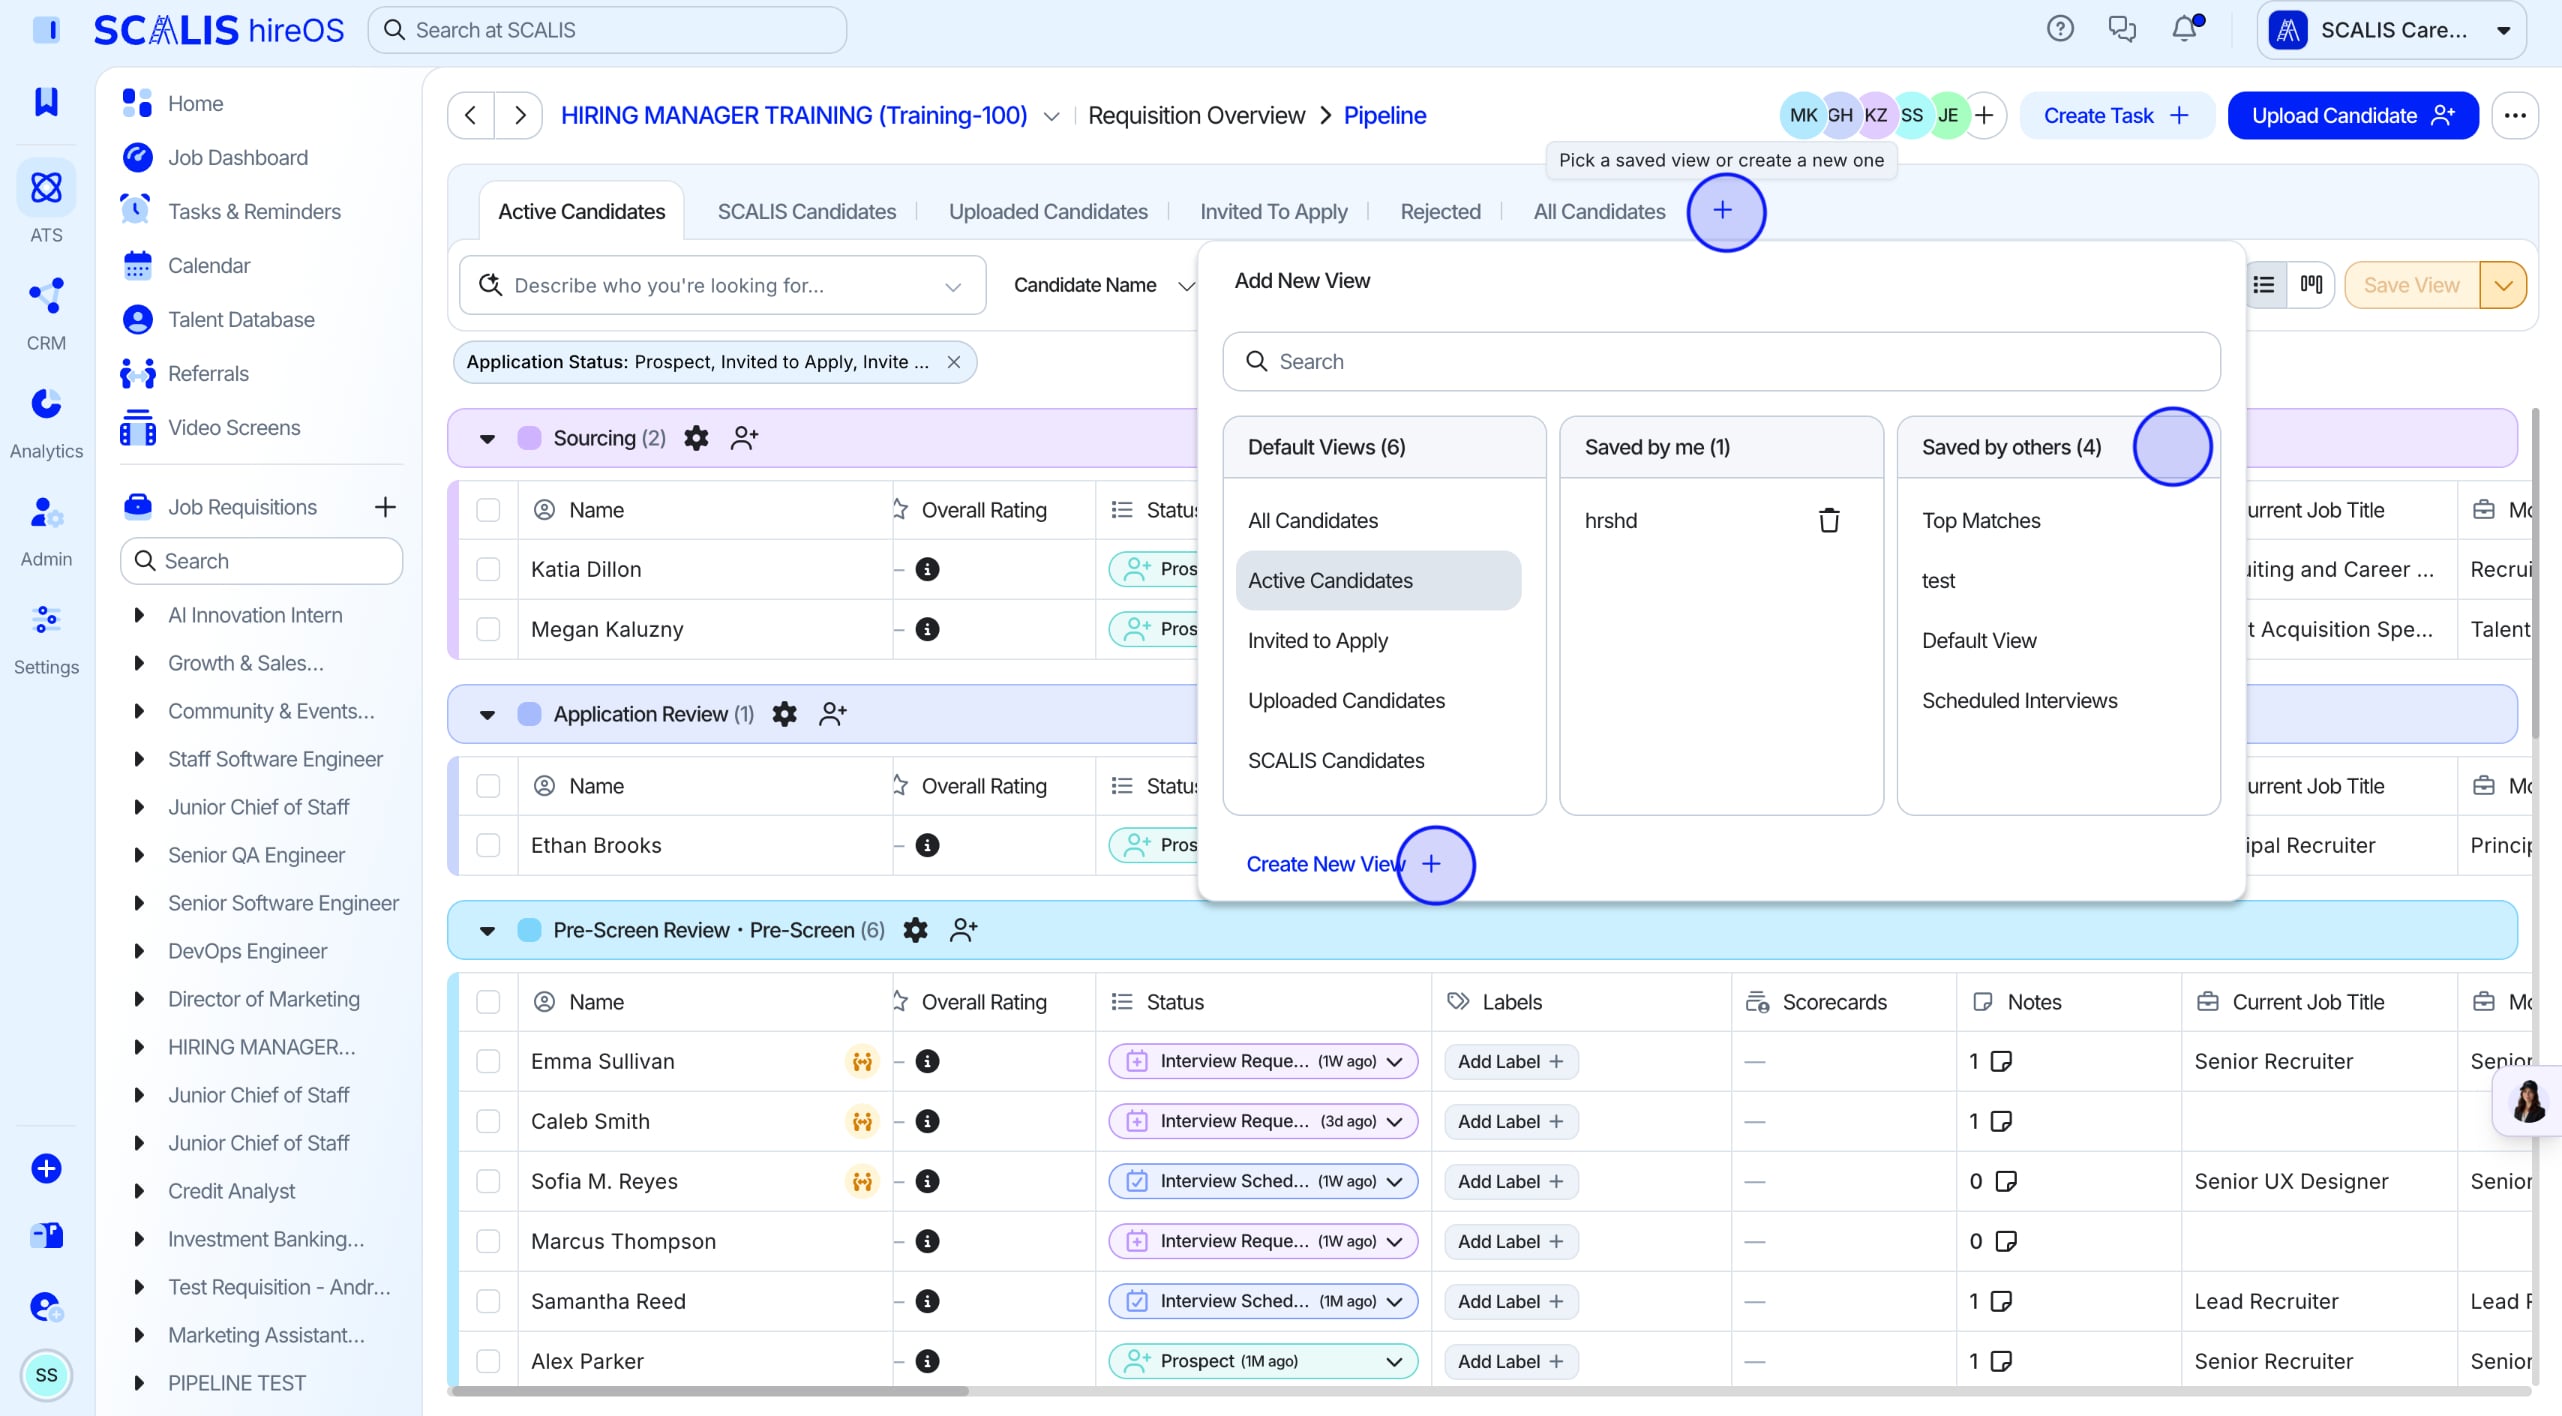Click the Application Review blue color swatch
The width and height of the screenshot is (2562, 1416).
coord(529,714)
